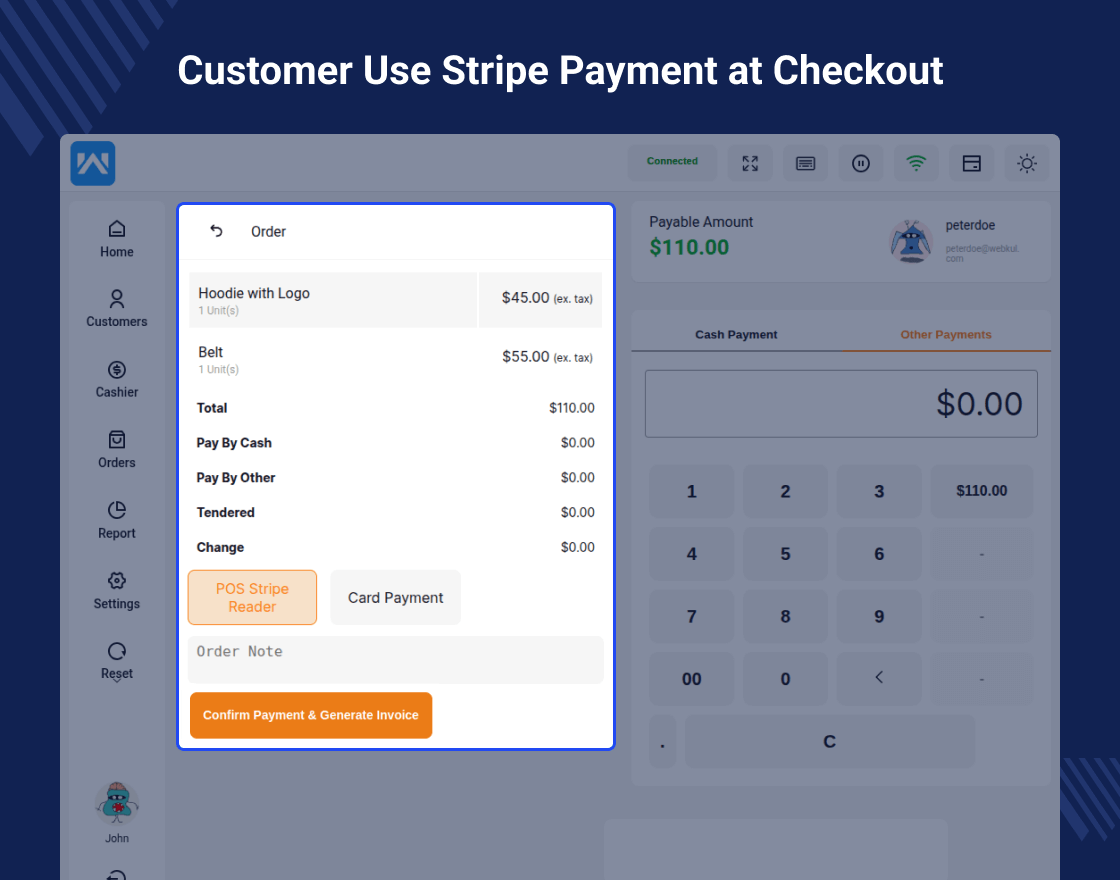Open Home from the sidebar
1120x880 pixels.
117,239
